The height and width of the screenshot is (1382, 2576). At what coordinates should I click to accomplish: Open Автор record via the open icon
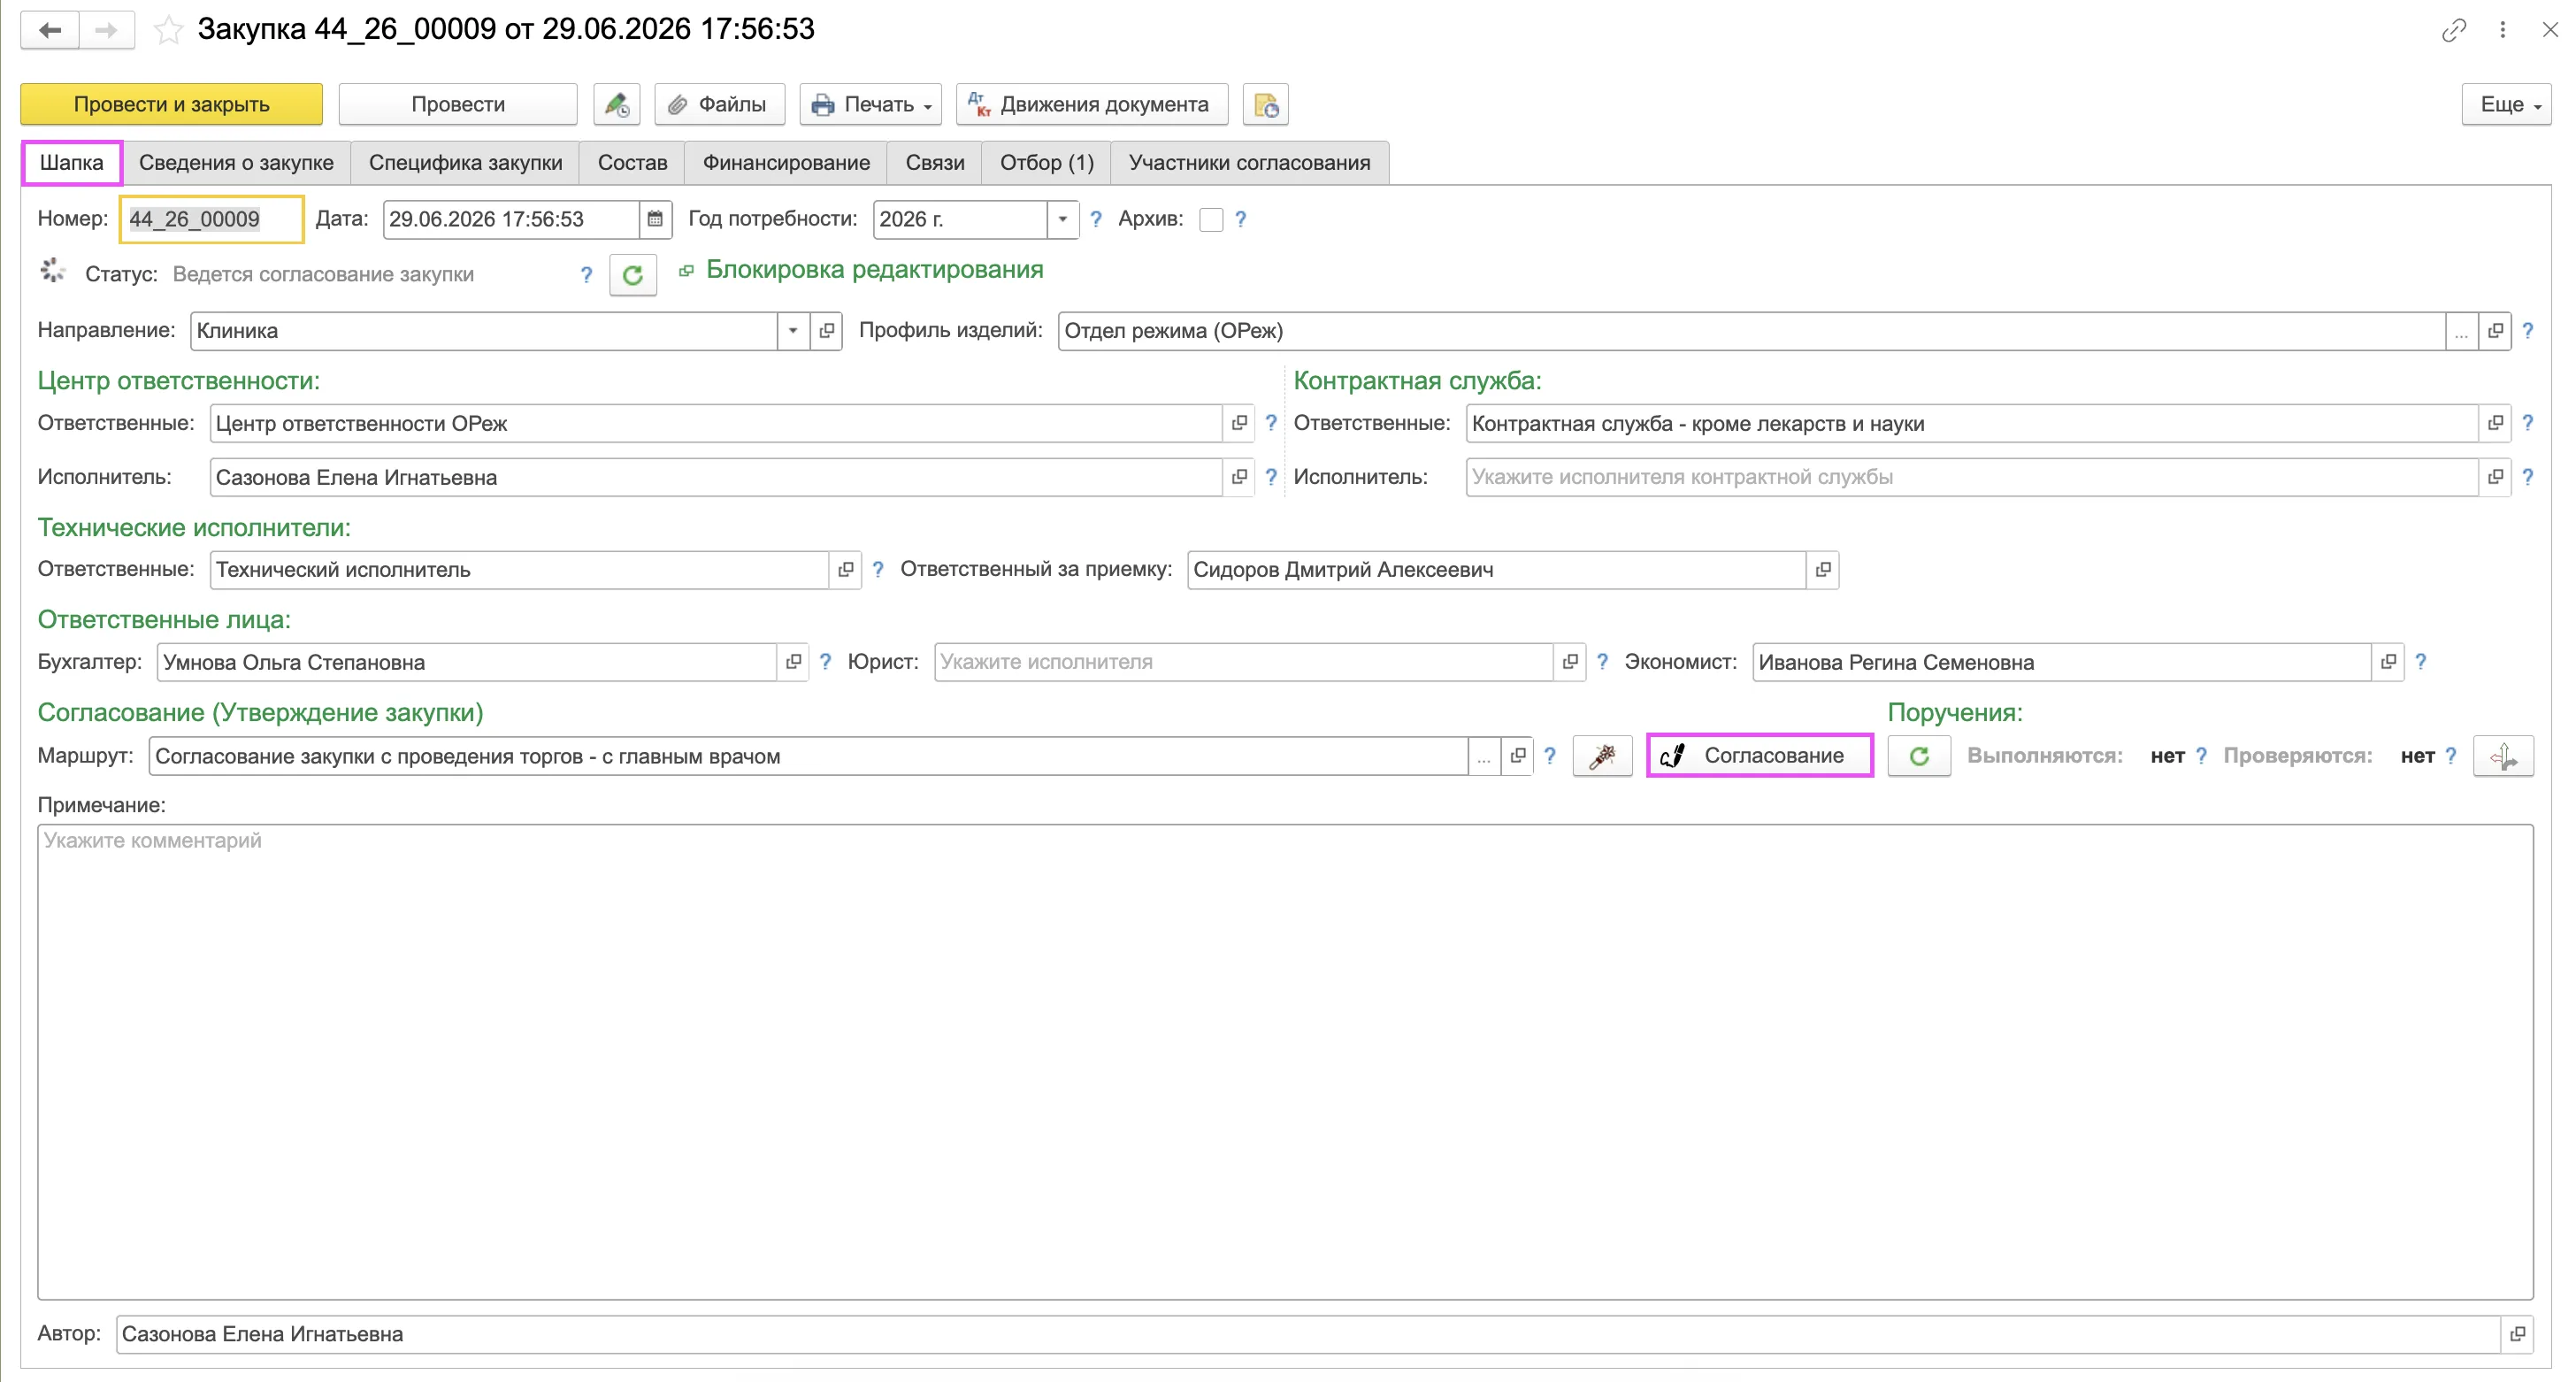[x=2517, y=1333]
